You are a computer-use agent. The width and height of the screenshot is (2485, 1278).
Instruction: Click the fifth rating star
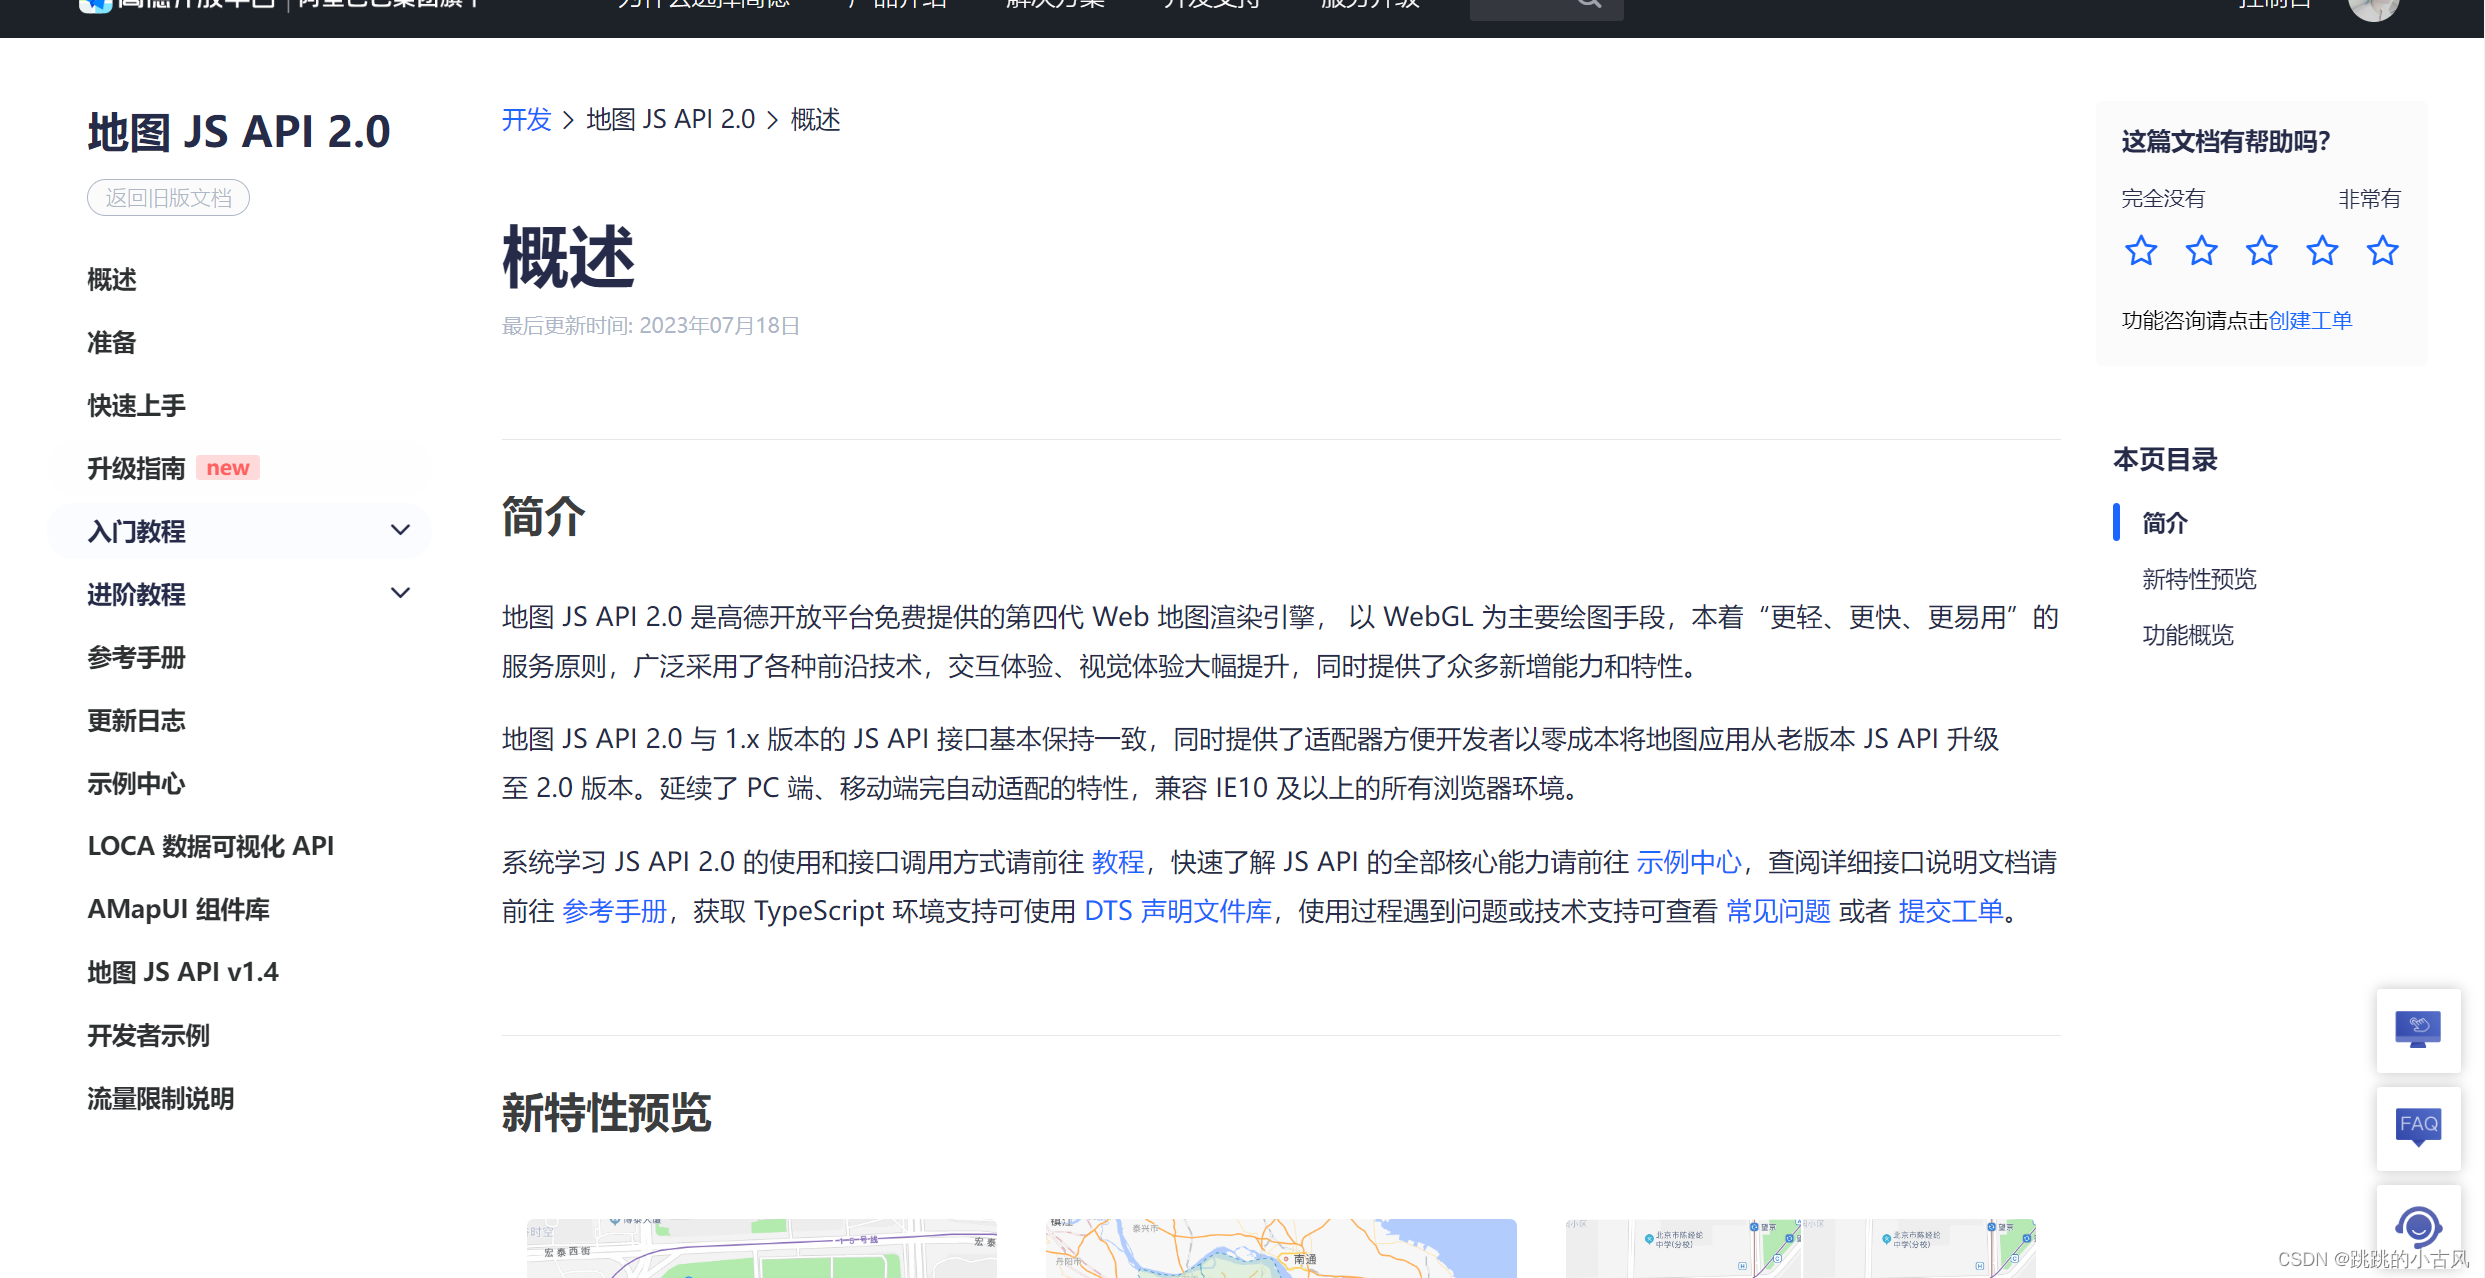[2383, 250]
